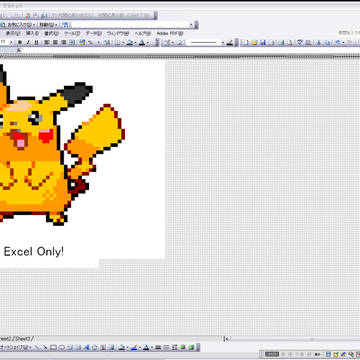Open the font size dropdown
Image resolution: width=360 pixels, height=360 pixels.
tap(11, 42)
